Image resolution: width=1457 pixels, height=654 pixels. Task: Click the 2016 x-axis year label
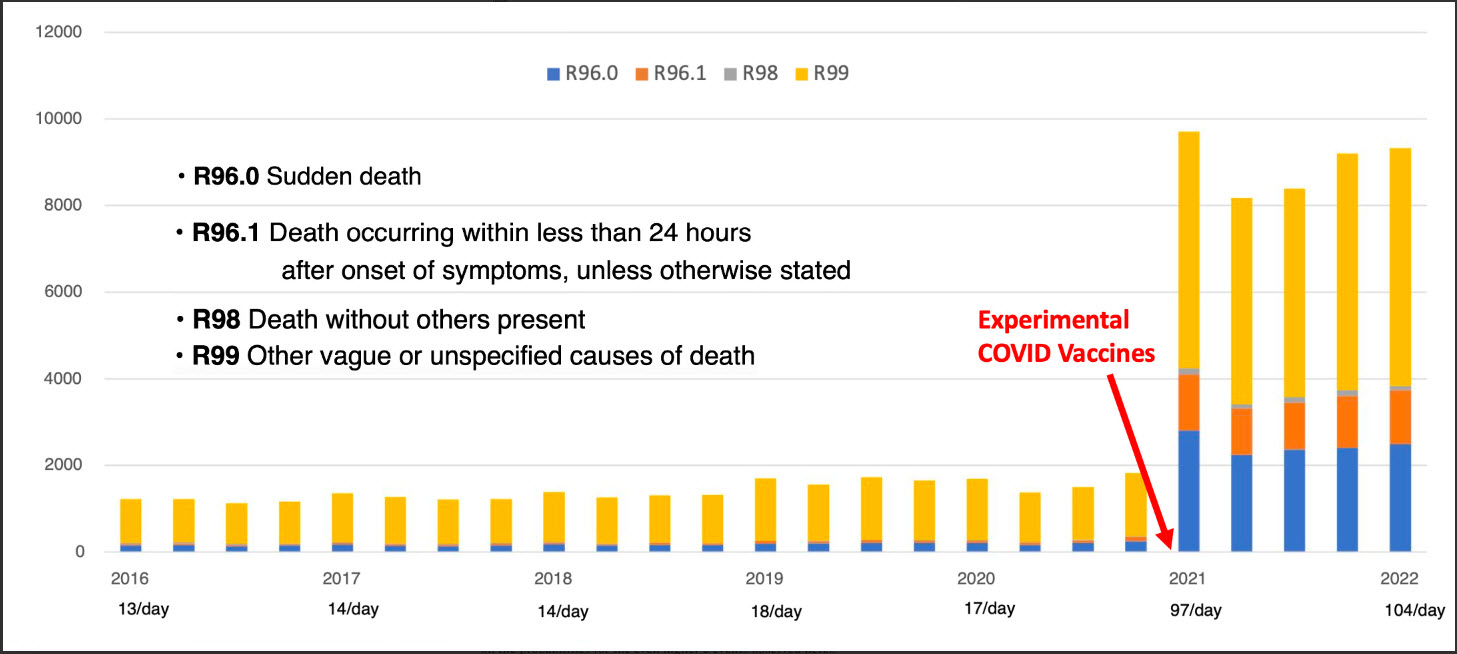coord(130,579)
